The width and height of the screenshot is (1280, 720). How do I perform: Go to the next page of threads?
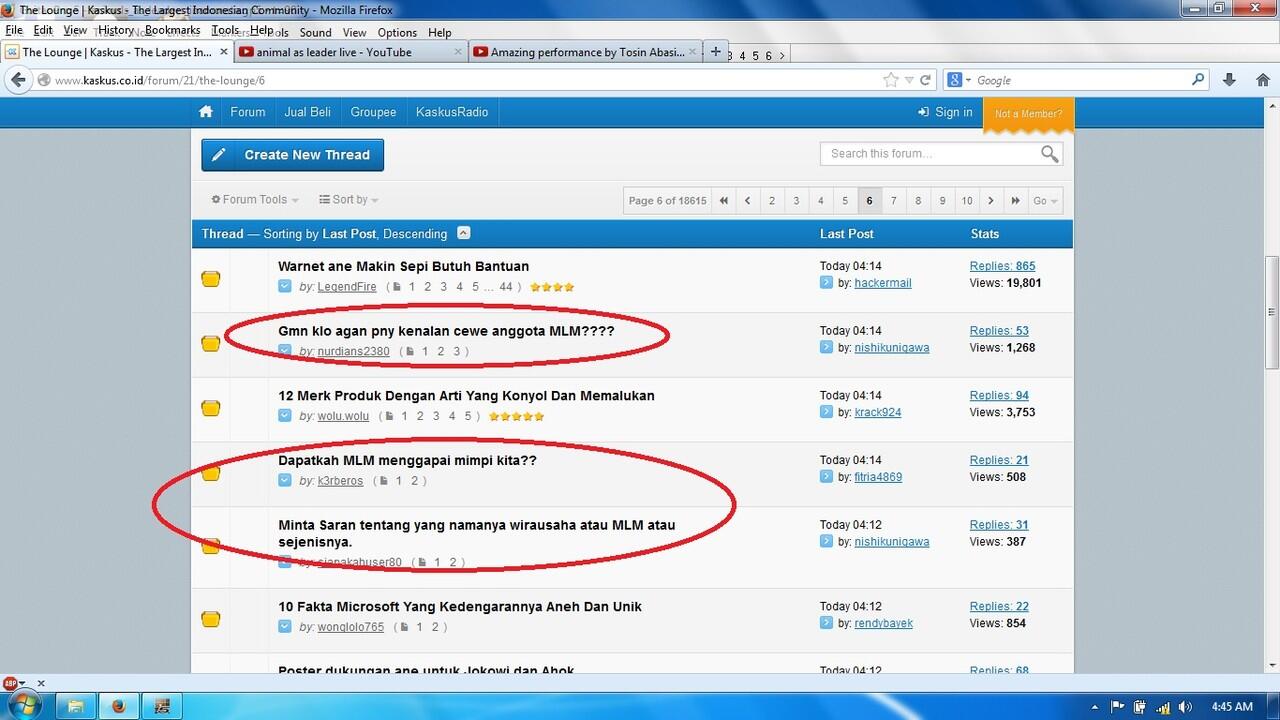pos(991,200)
